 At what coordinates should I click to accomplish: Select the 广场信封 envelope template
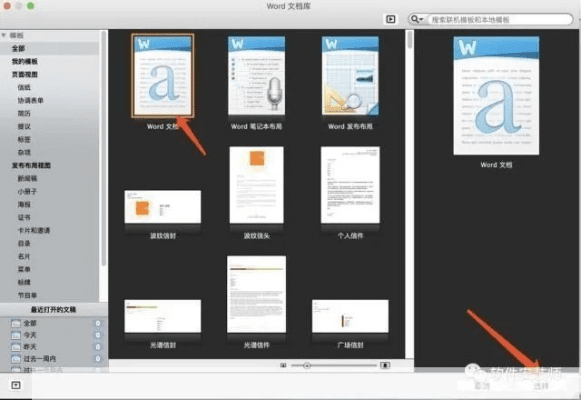pyautogui.click(x=350, y=316)
